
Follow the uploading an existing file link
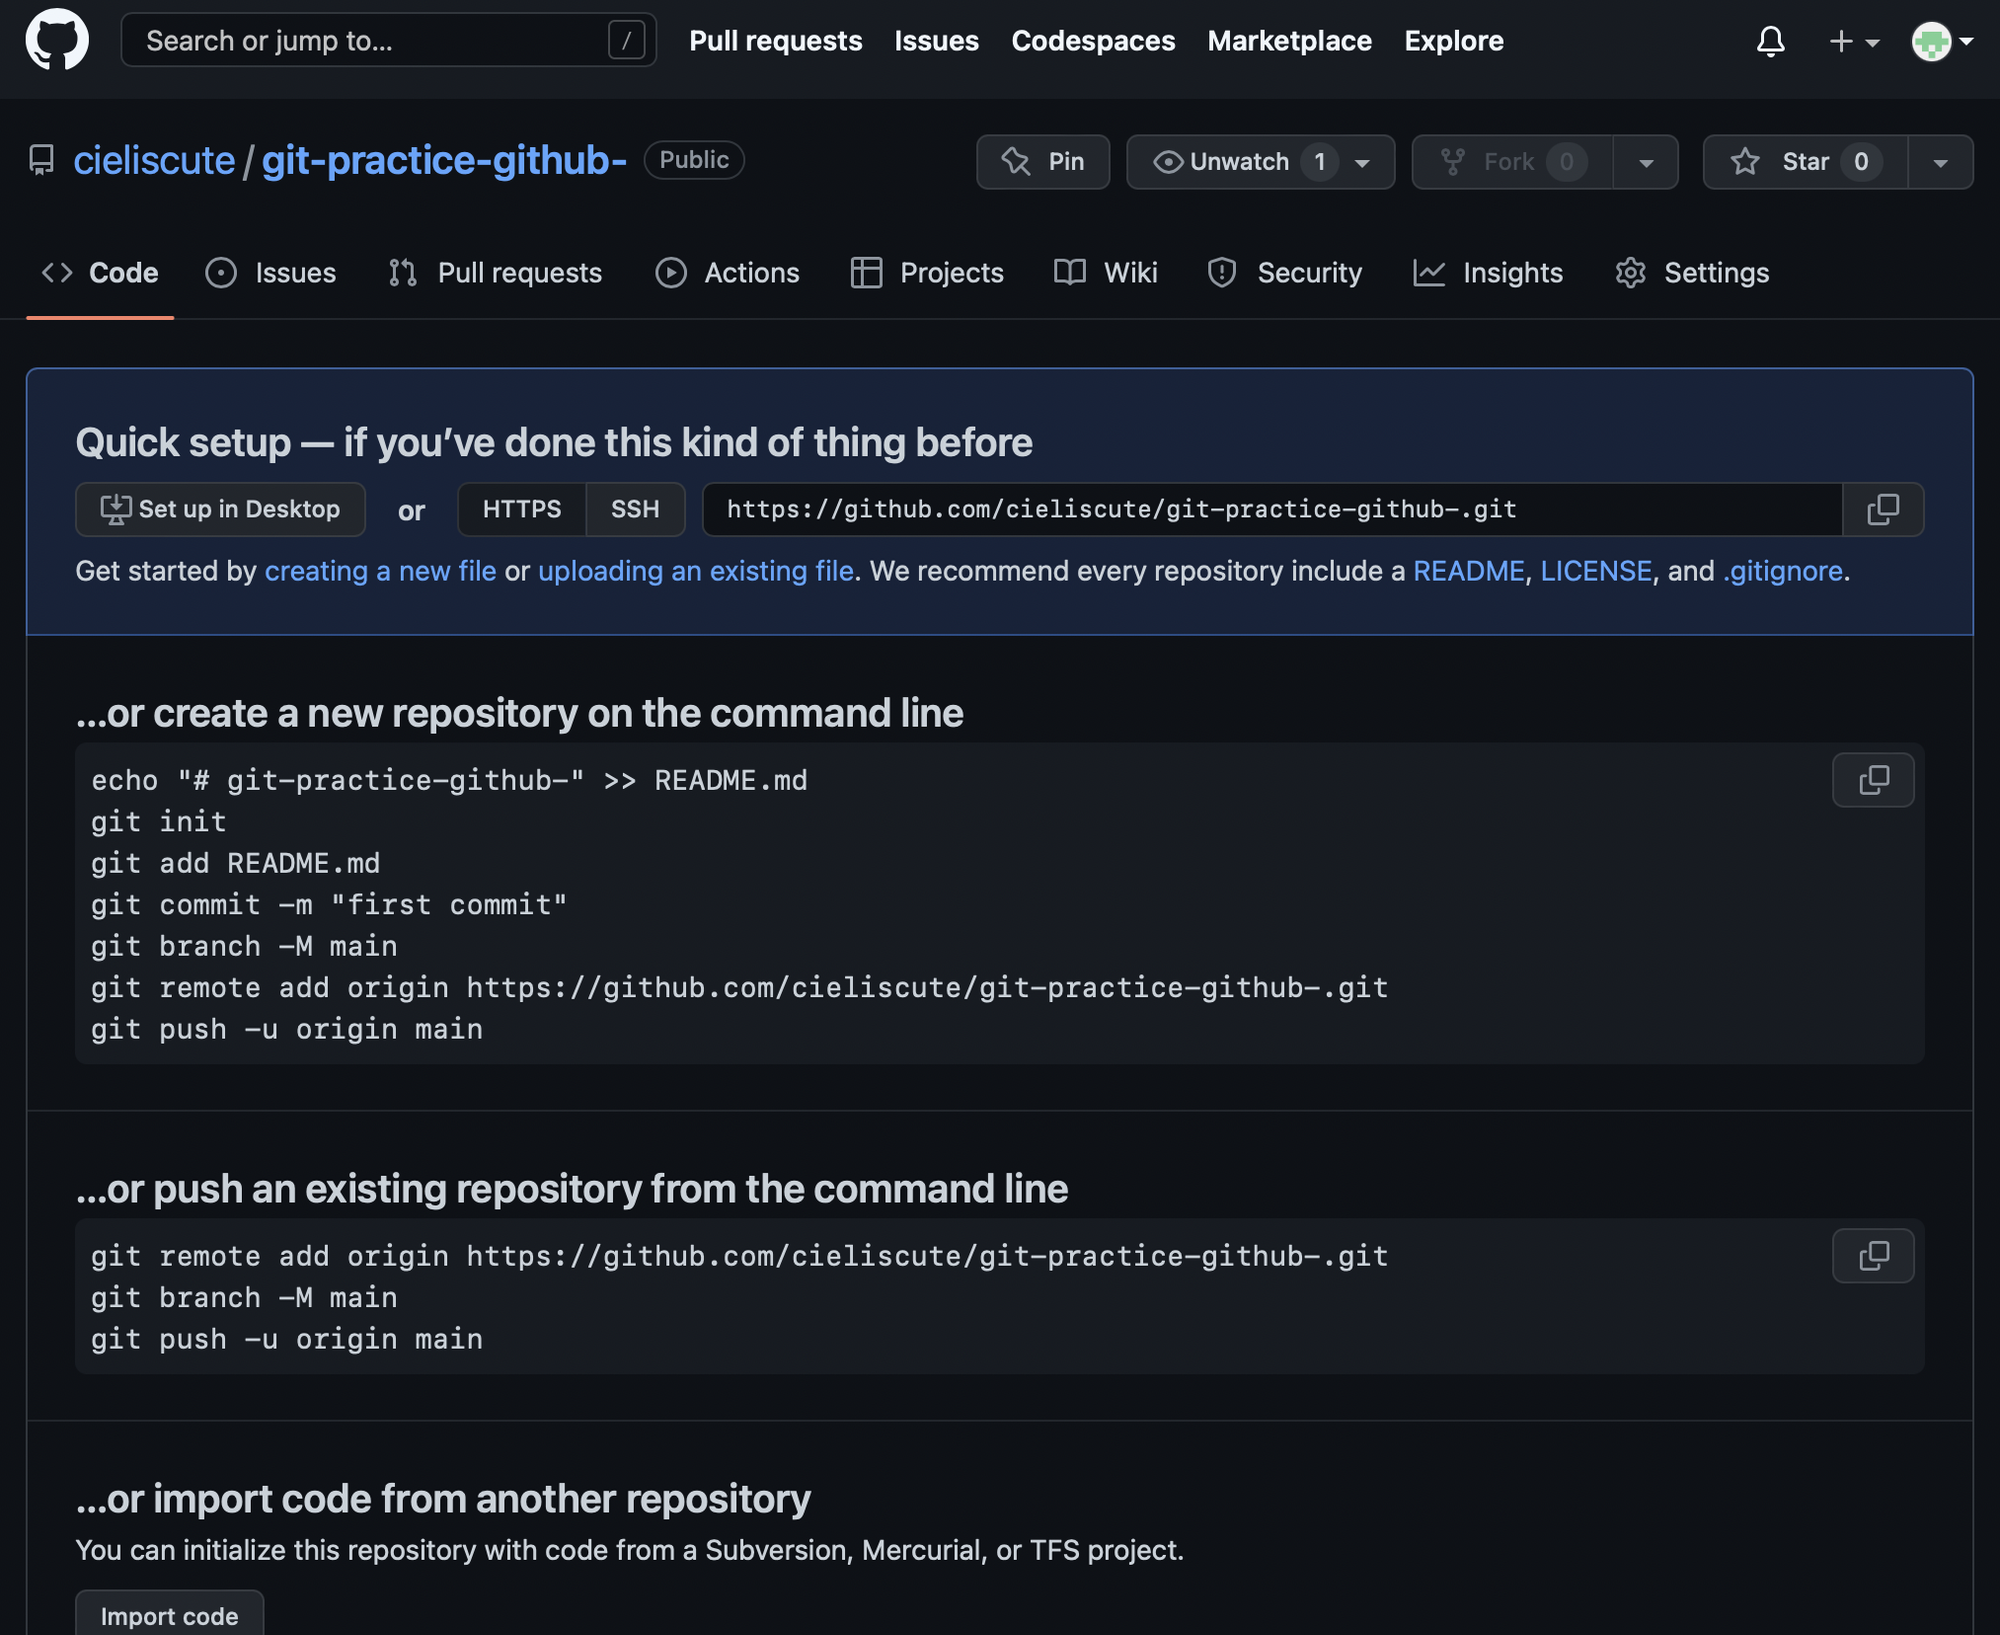(696, 571)
